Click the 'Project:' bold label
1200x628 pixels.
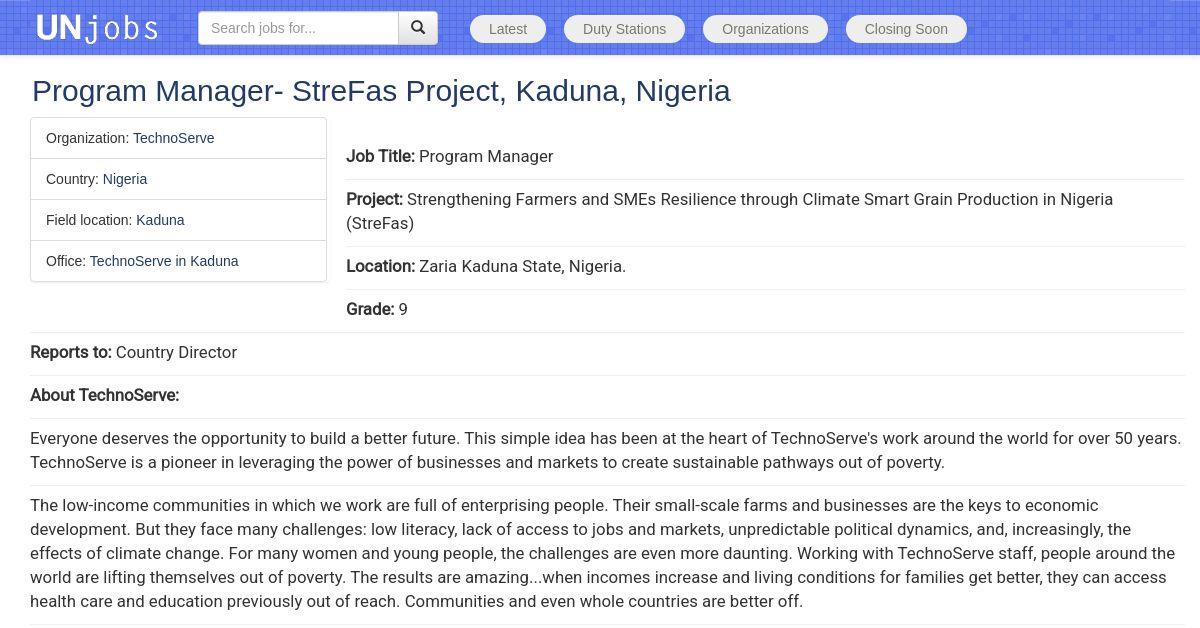click(x=374, y=199)
